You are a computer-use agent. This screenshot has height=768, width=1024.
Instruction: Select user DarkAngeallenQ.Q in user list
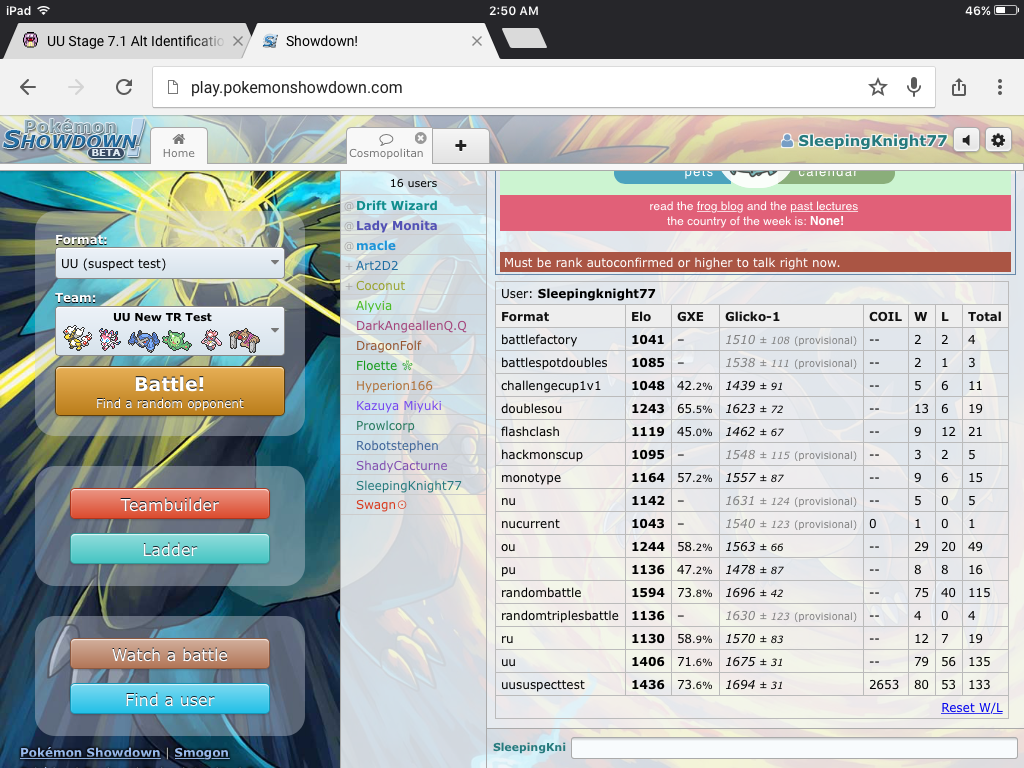coord(411,325)
